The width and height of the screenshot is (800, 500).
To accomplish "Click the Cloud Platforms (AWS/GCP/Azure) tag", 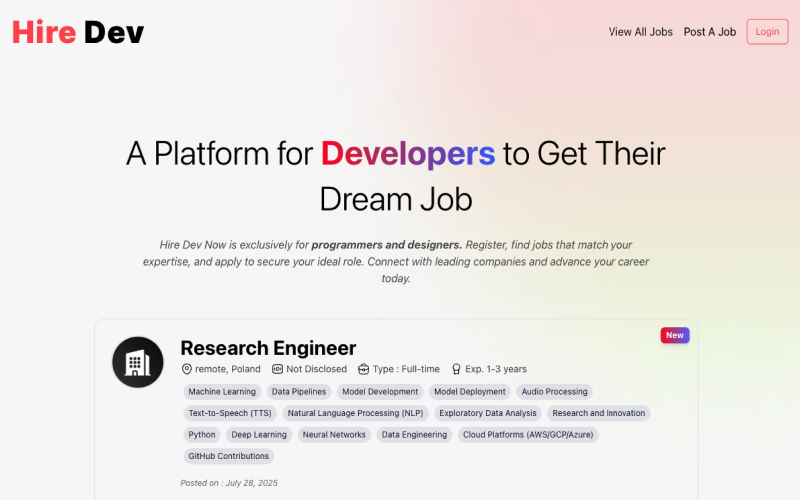I will click(x=529, y=435).
